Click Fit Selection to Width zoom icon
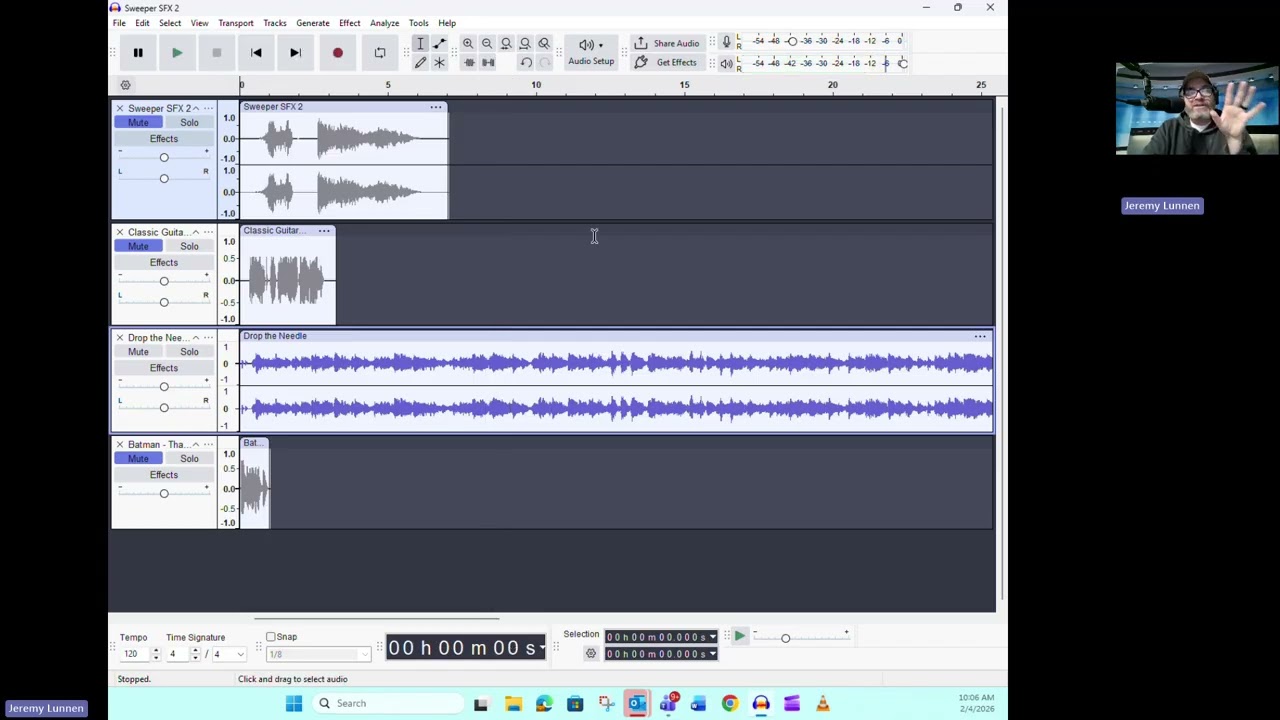 (506, 44)
